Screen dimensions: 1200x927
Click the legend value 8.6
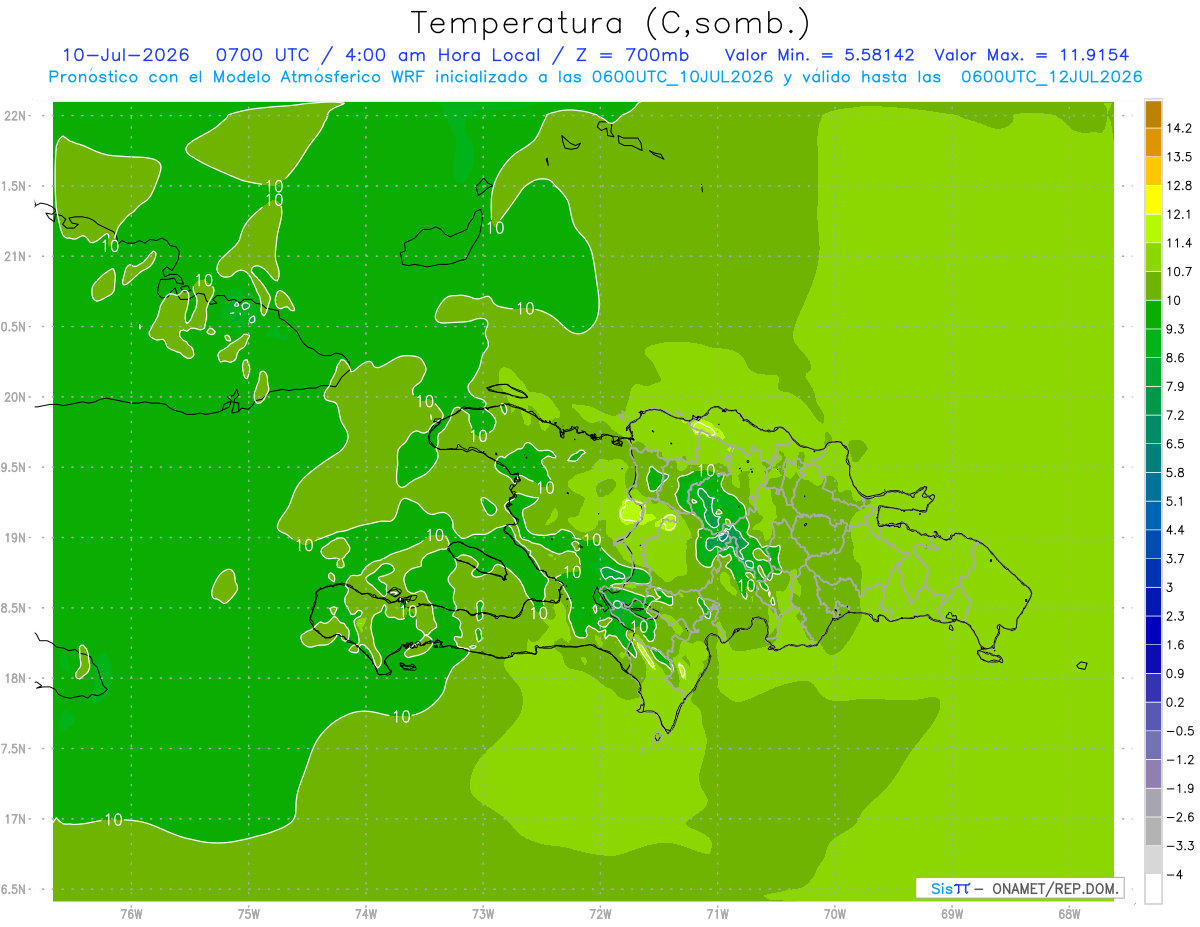1176,358
